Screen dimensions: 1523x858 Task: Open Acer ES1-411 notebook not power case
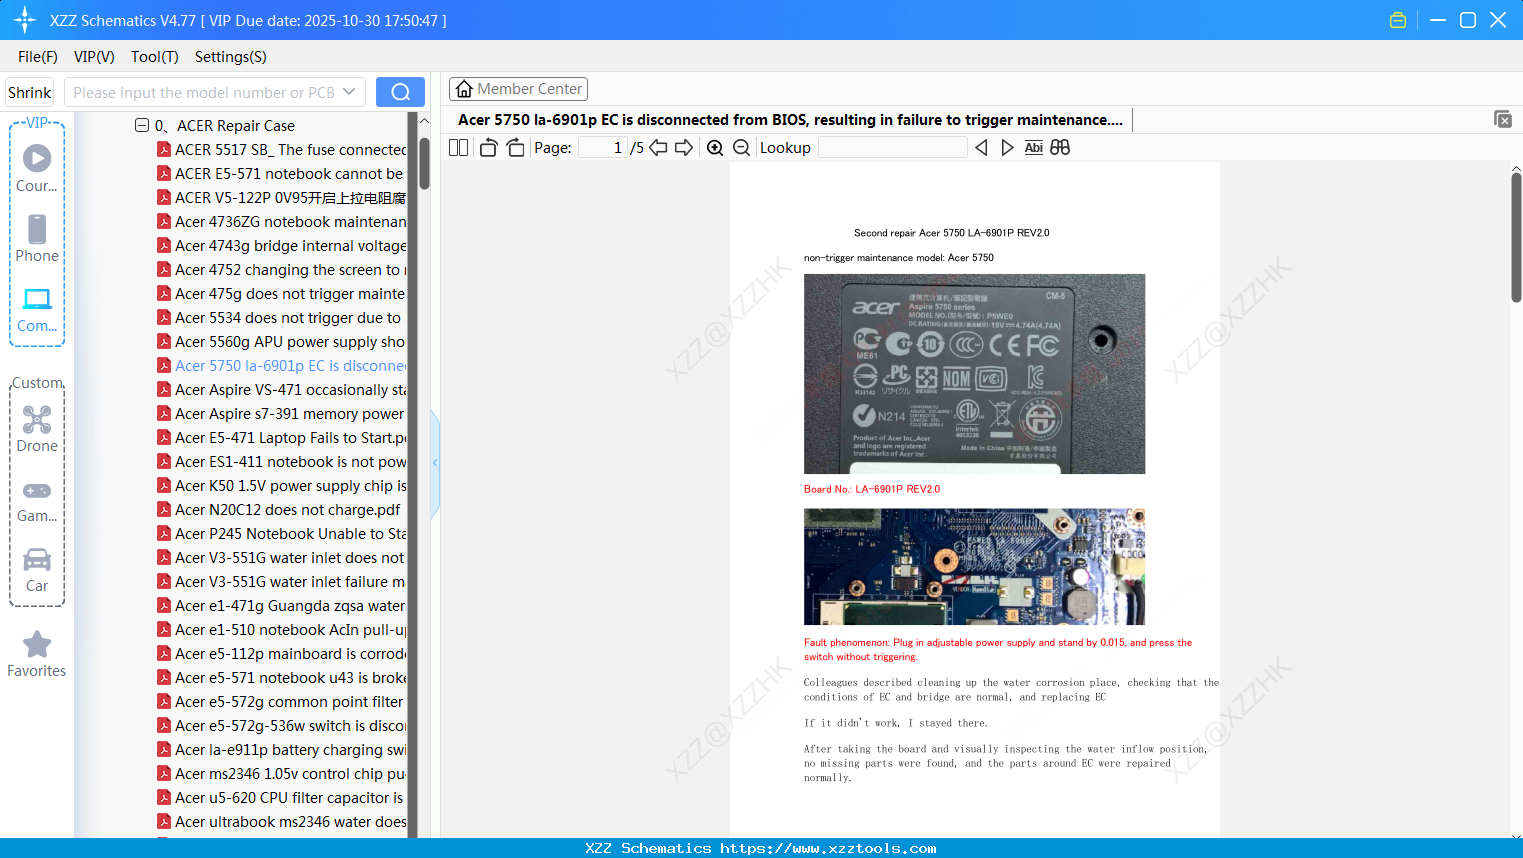click(282, 461)
